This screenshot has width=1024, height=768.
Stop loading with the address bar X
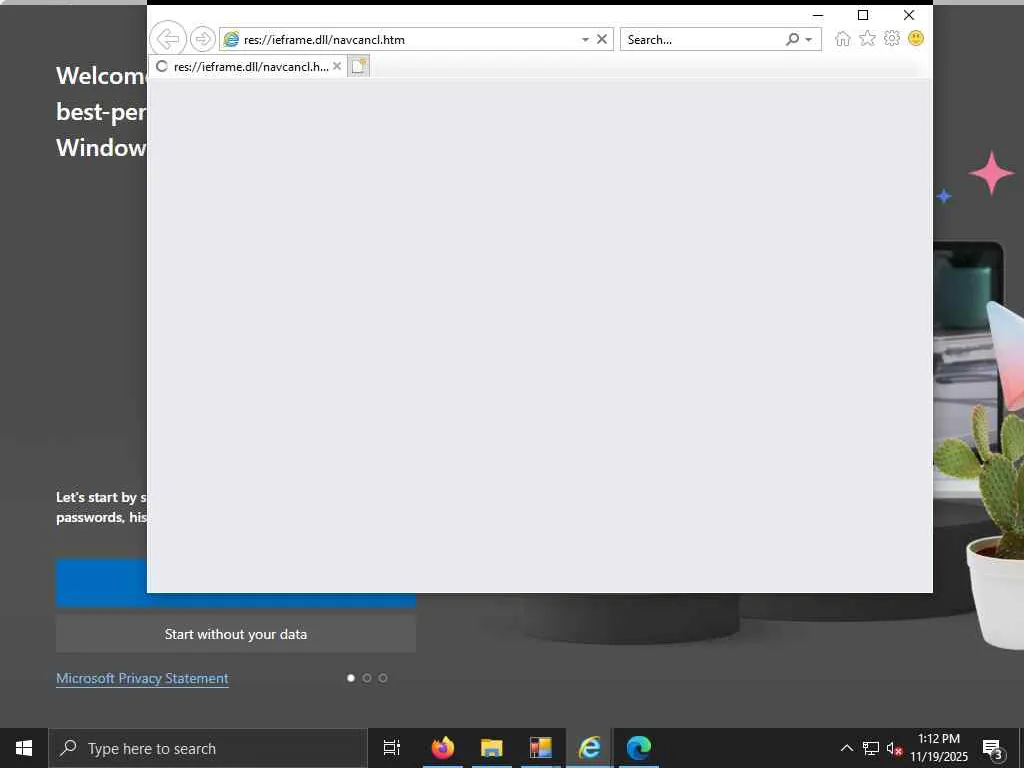click(602, 39)
